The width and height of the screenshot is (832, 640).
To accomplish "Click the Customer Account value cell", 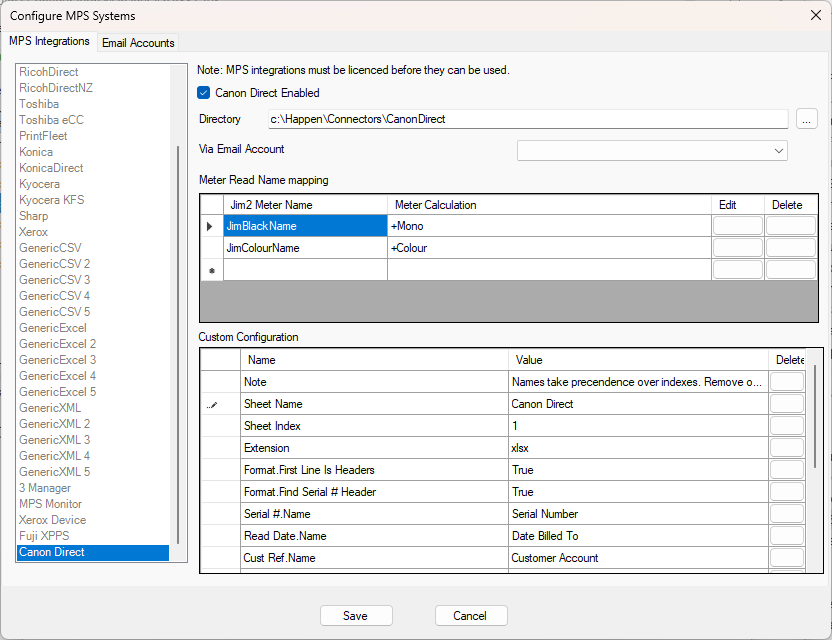I will (x=638, y=558).
